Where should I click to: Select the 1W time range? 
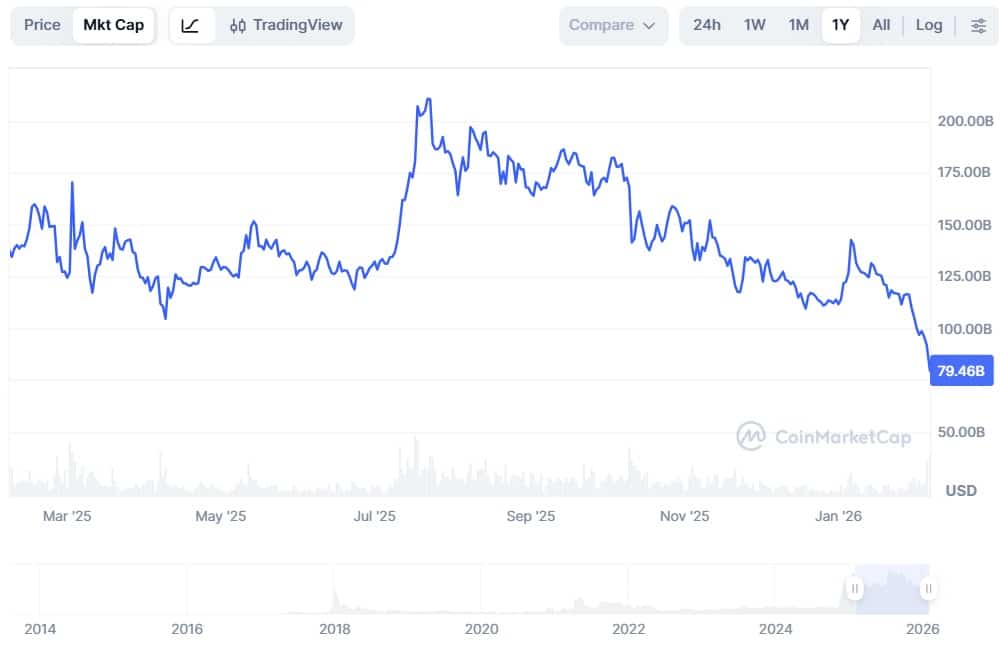(754, 25)
